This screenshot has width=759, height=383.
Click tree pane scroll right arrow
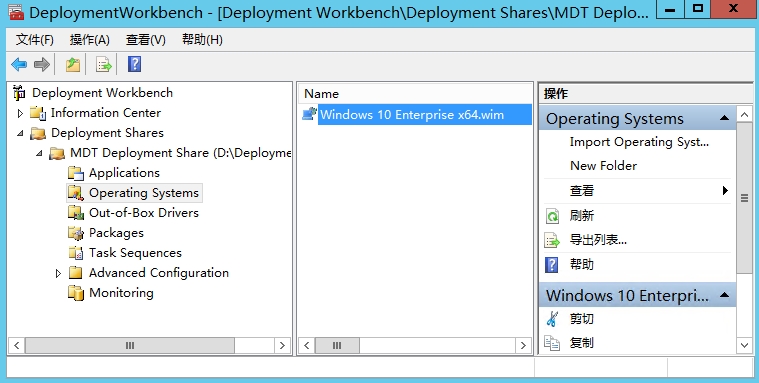coord(282,345)
